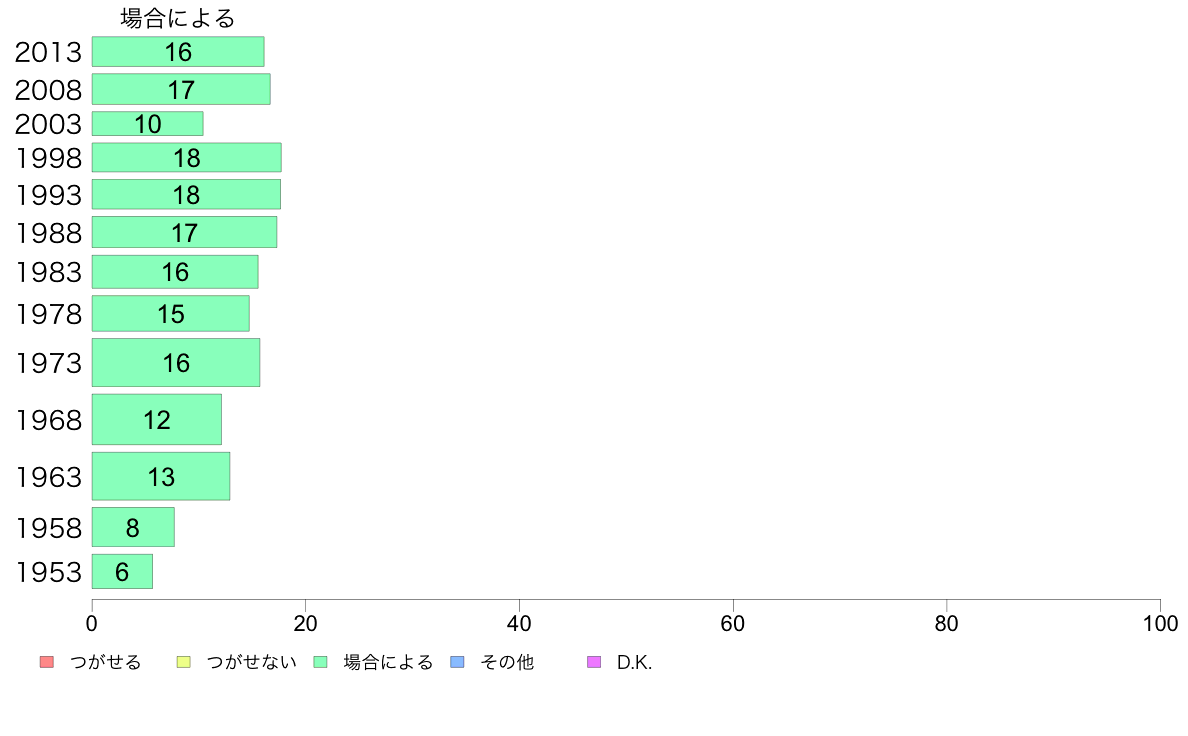Click the yellow つがせない legend swatch

coord(183,662)
